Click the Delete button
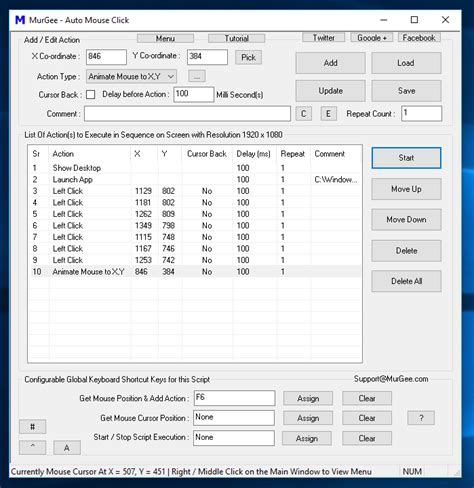Viewport: 474px width, 488px height. [x=406, y=251]
